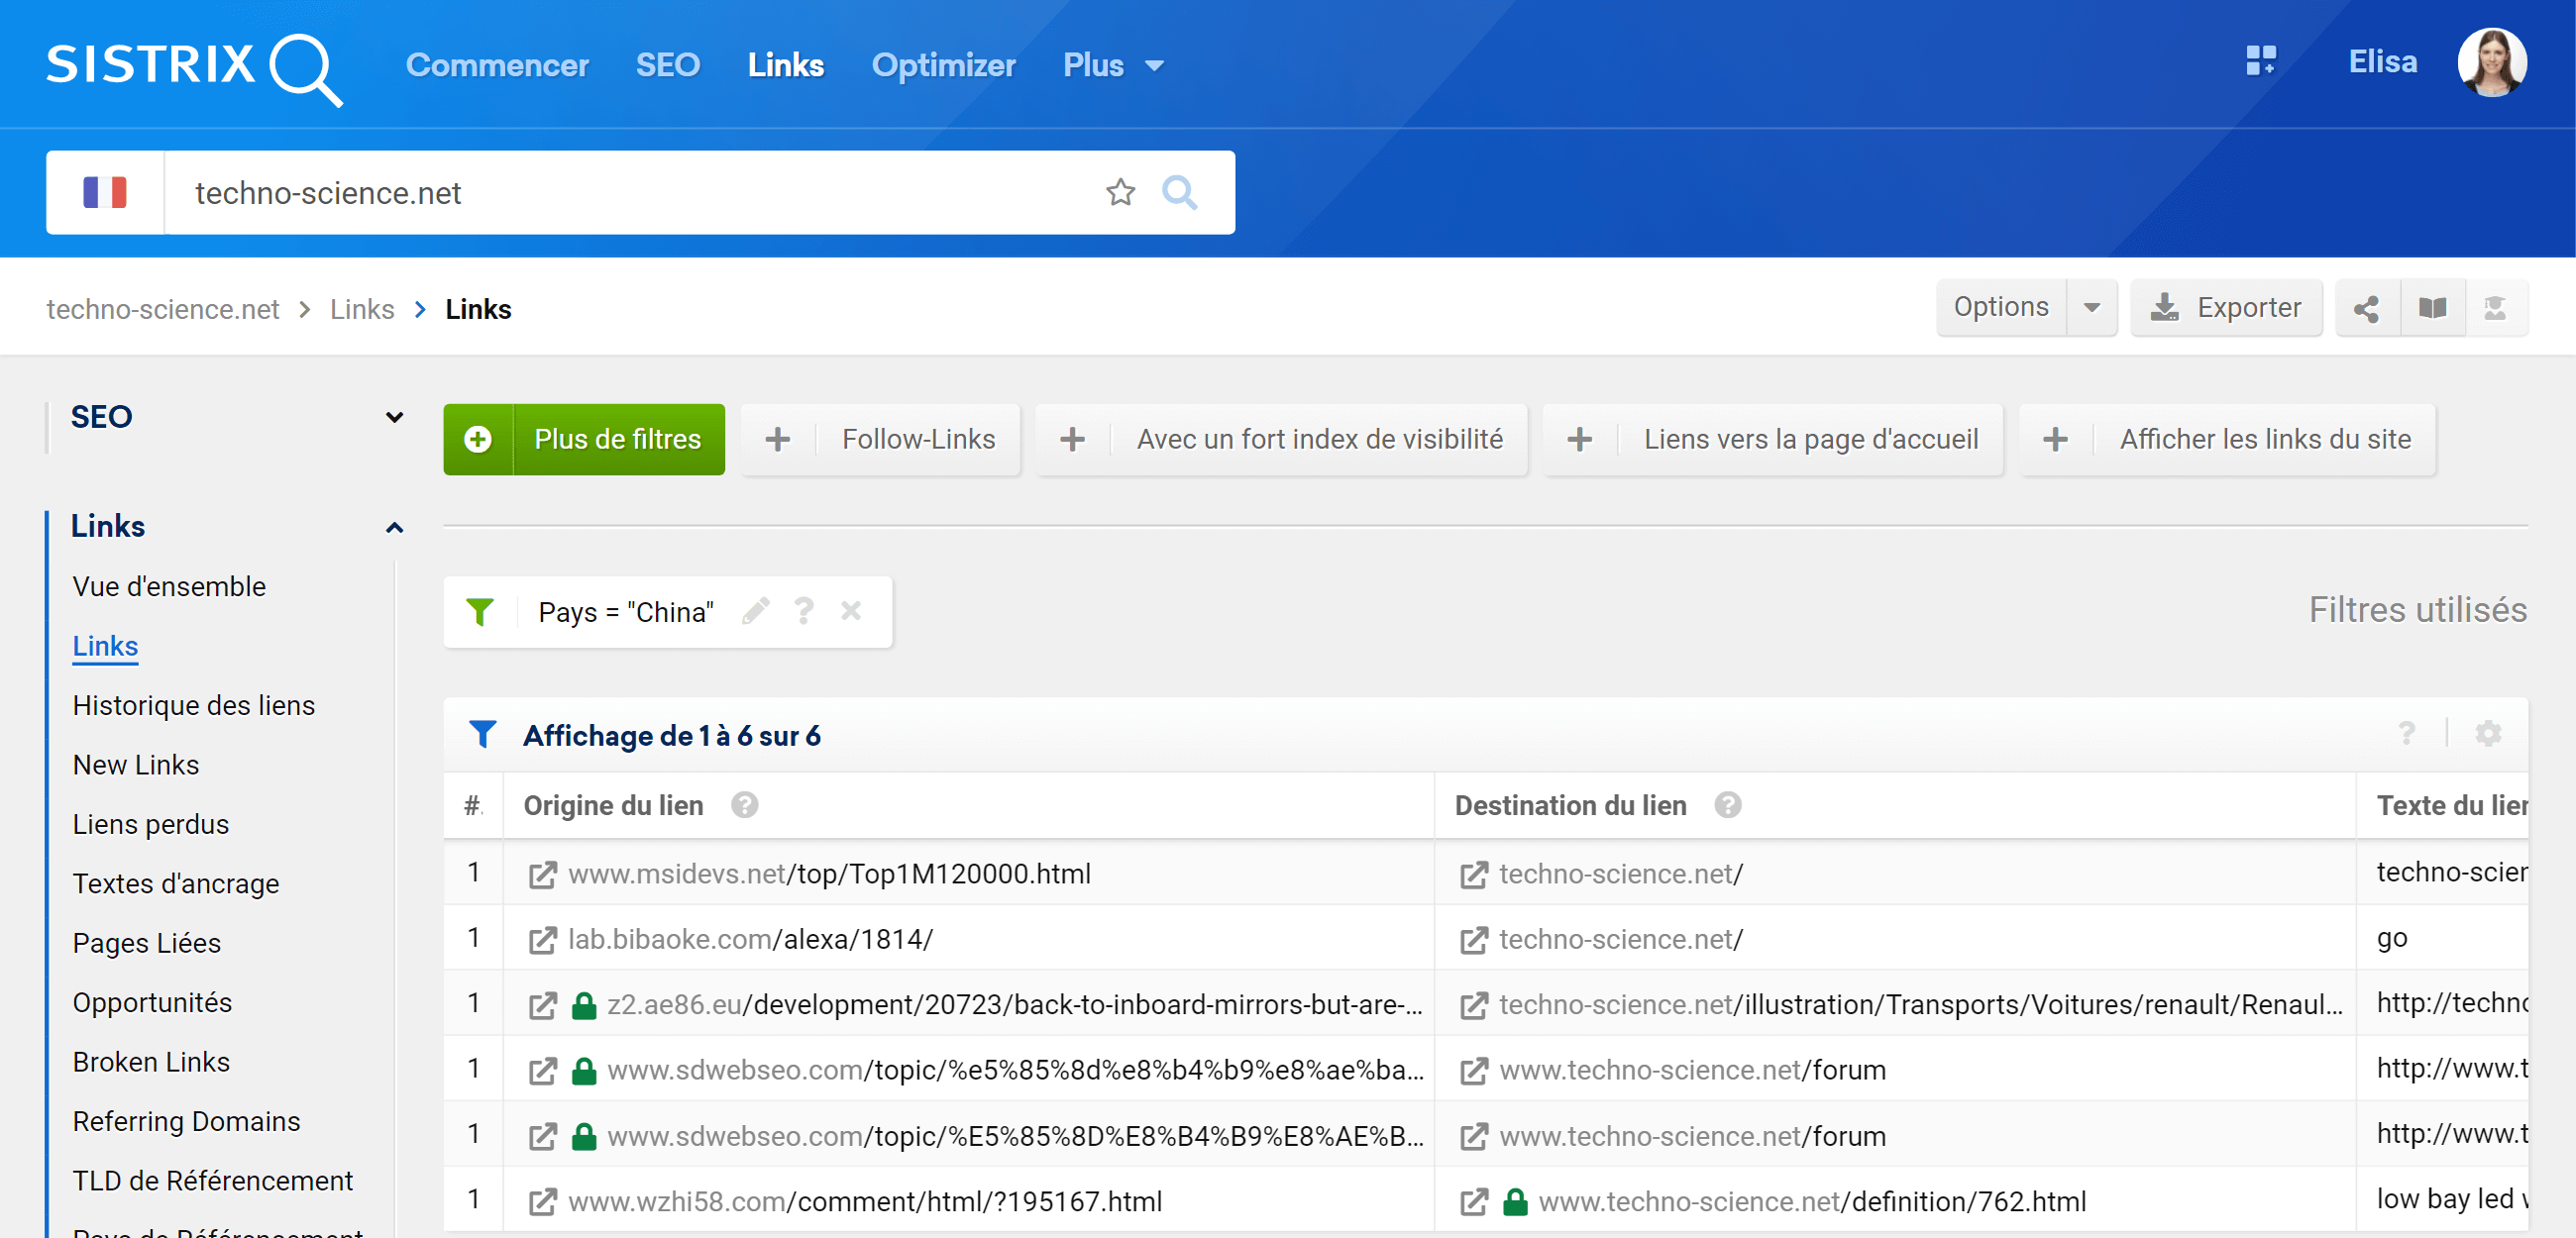The image size is (2576, 1238).
Task: Click the green plus icon for more filters
Action: (x=478, y=439)
